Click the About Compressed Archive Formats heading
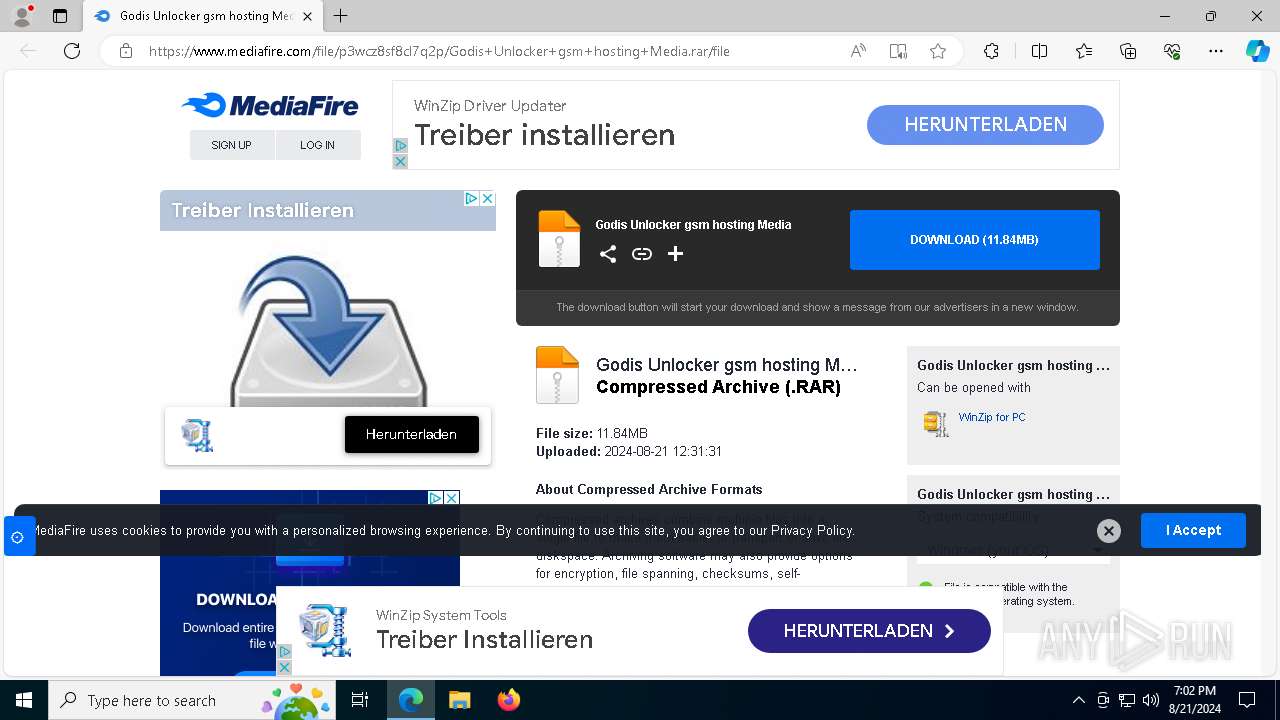This screenshot has width=1280, height=720. (x=649, y=489)
